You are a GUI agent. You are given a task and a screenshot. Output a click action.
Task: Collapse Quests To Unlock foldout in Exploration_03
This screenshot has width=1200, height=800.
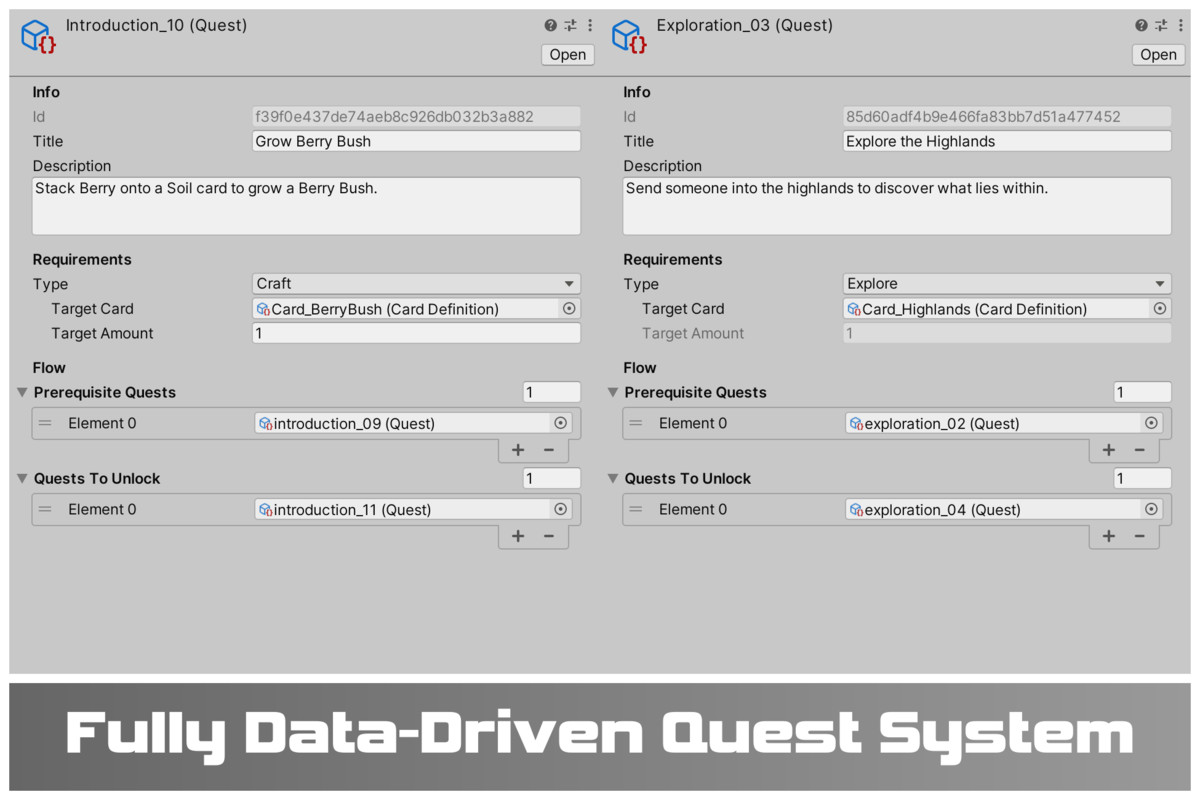(614, 479)
